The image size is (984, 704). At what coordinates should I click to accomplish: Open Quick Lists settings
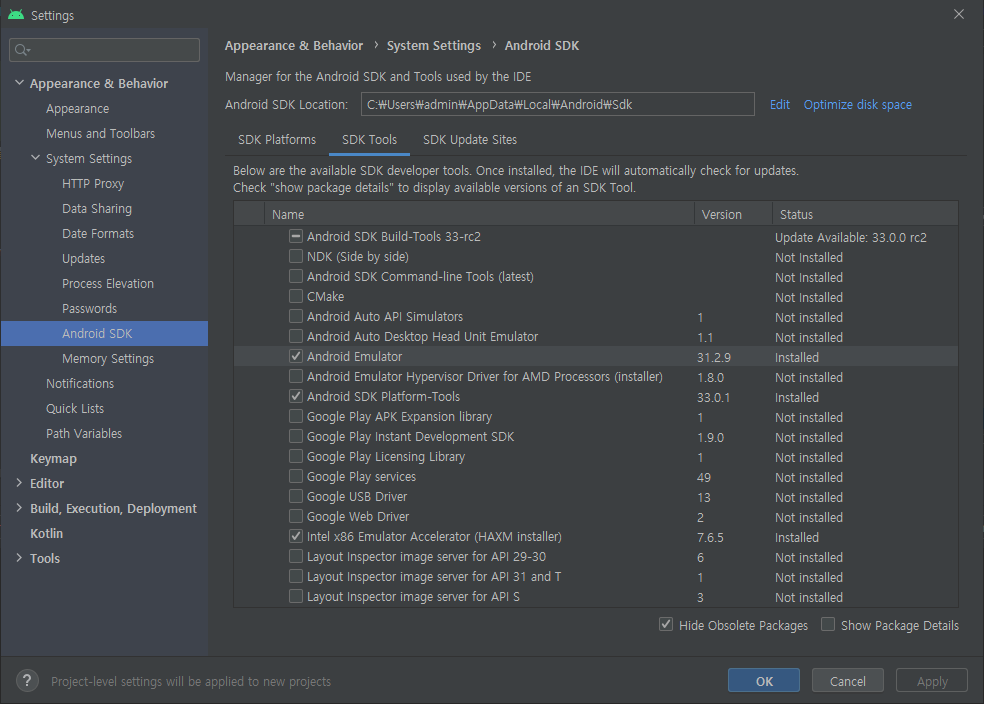click(x=75, y=408)
